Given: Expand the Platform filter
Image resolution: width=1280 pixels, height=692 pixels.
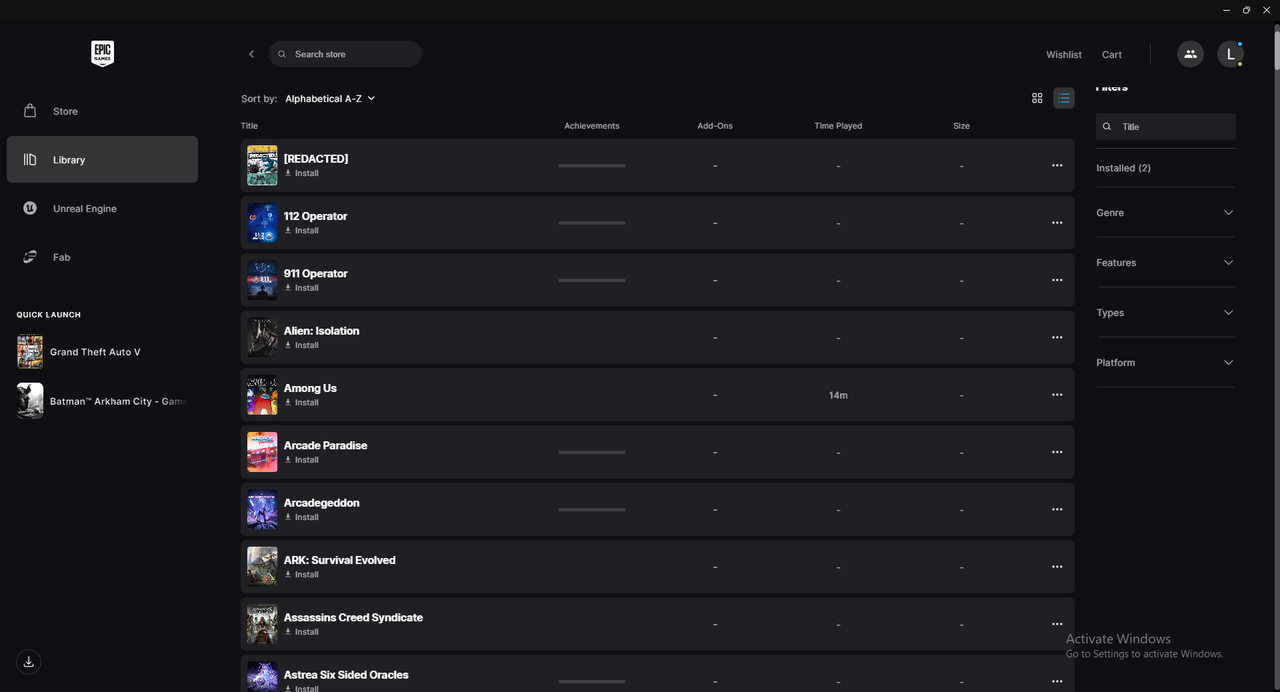Looking at the screenshot, I should pyautogui.click(x=1165, y=362).
